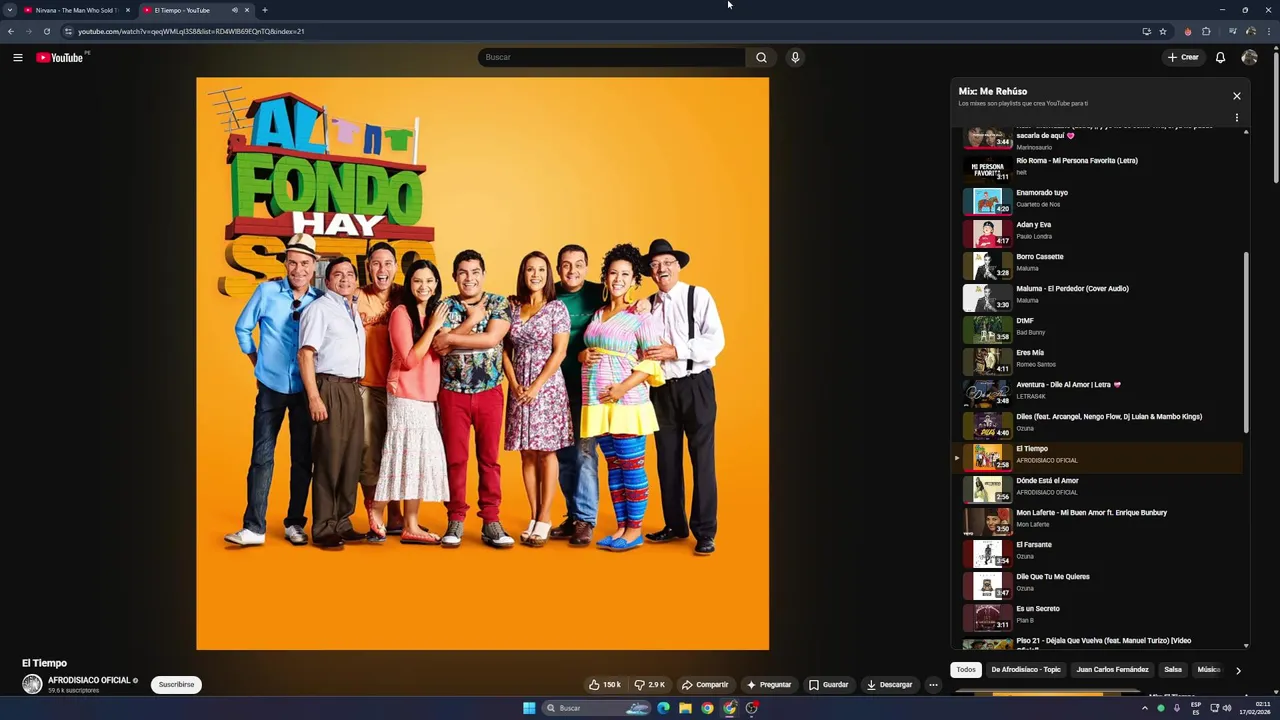This screenshot has height=720, width=1280.
Task: Play Enamorado tuyo from the mix
Action: pyautogui.click(x=1100, y=200)
